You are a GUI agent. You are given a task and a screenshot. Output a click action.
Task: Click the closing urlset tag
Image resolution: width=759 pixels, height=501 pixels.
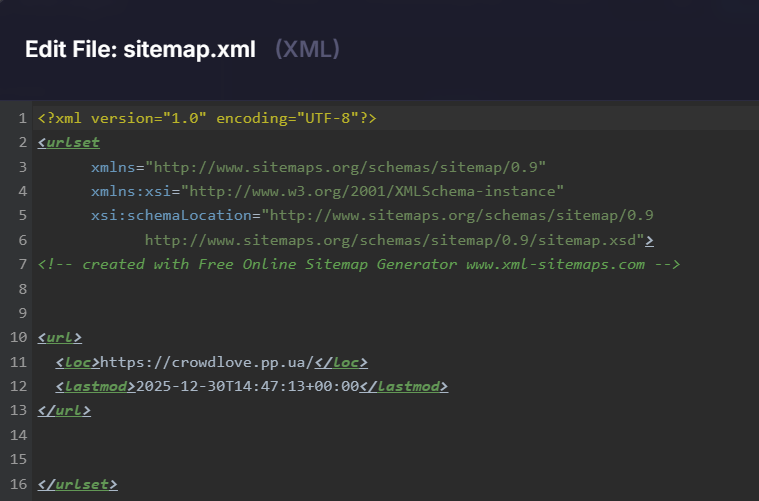[x=78, y=484]
